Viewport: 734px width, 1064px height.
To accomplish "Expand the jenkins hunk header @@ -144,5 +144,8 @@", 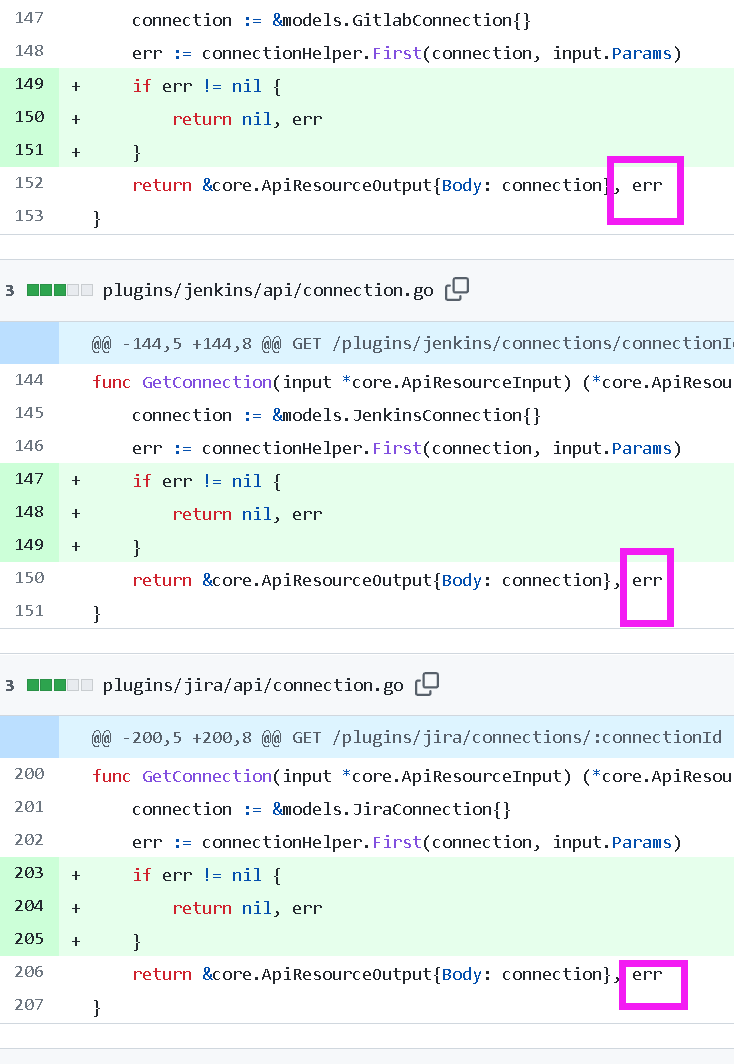I will 29,343.
